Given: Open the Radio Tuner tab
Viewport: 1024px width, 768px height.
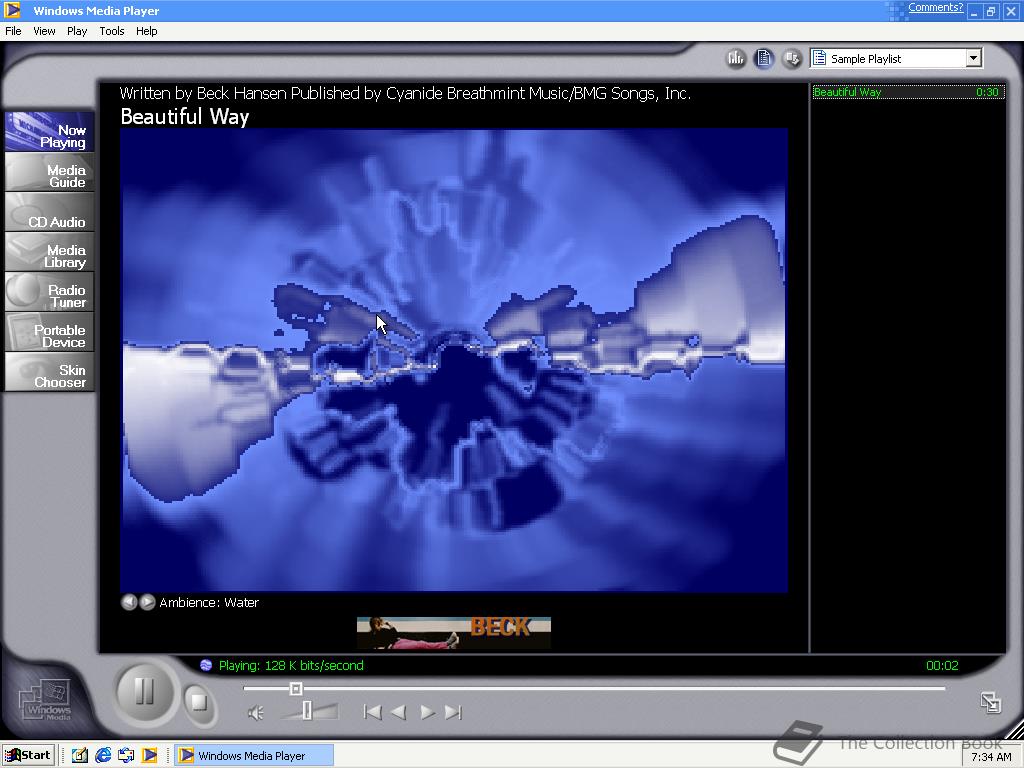Looking at the screenshot, I should pyautogui.click(x=50, y=293).
